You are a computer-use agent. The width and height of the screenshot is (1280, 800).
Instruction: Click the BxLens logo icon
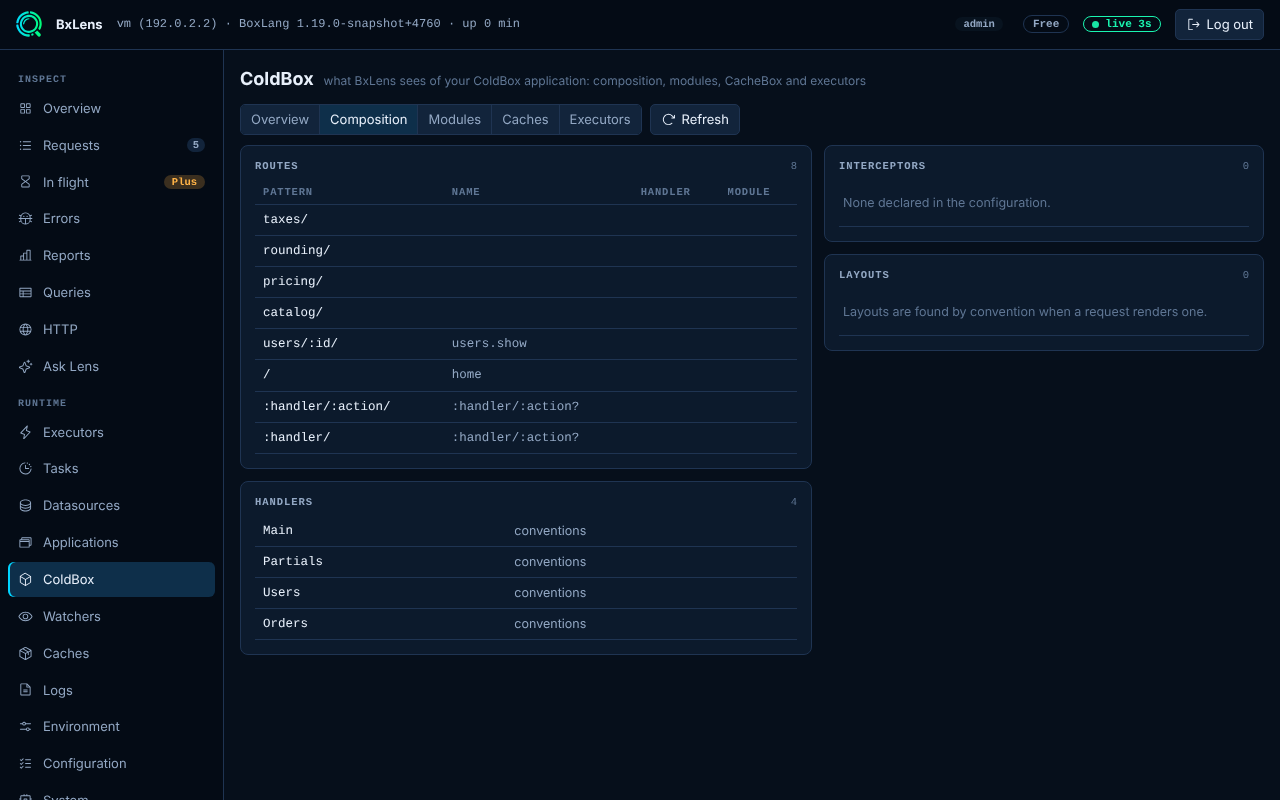[x=29, y=24]
